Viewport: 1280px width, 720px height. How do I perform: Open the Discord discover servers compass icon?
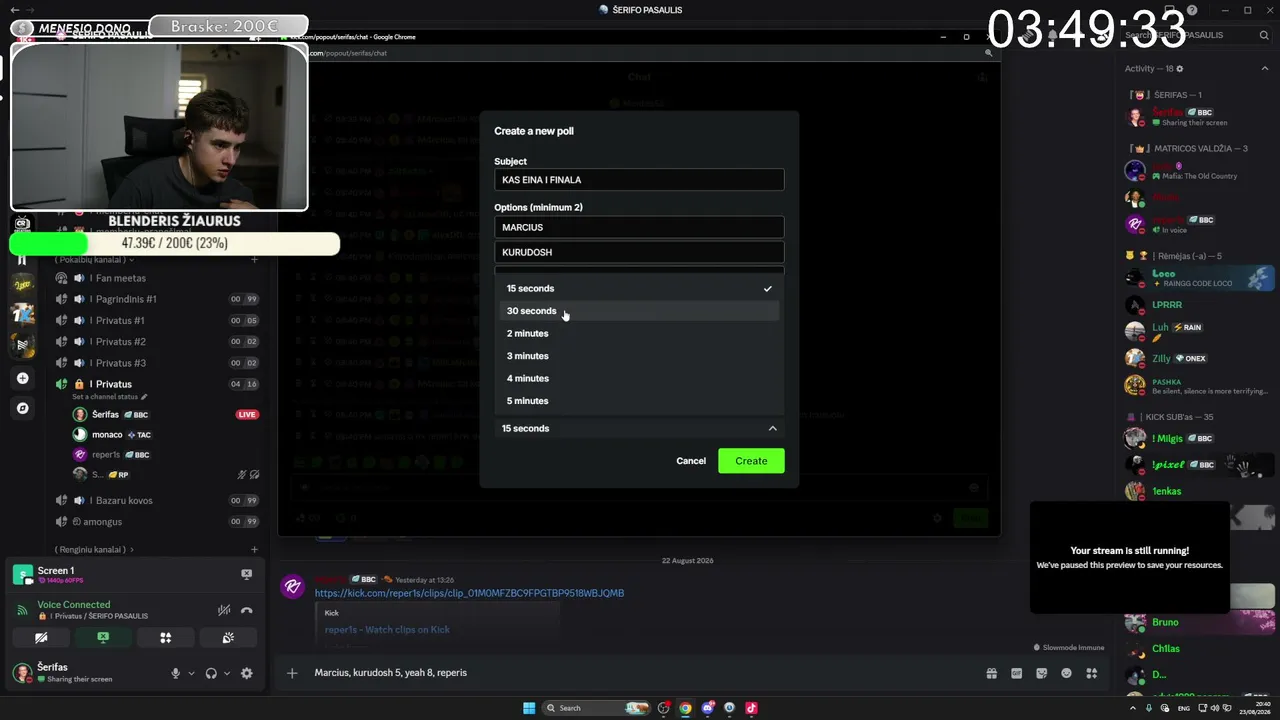click(23, 408)
